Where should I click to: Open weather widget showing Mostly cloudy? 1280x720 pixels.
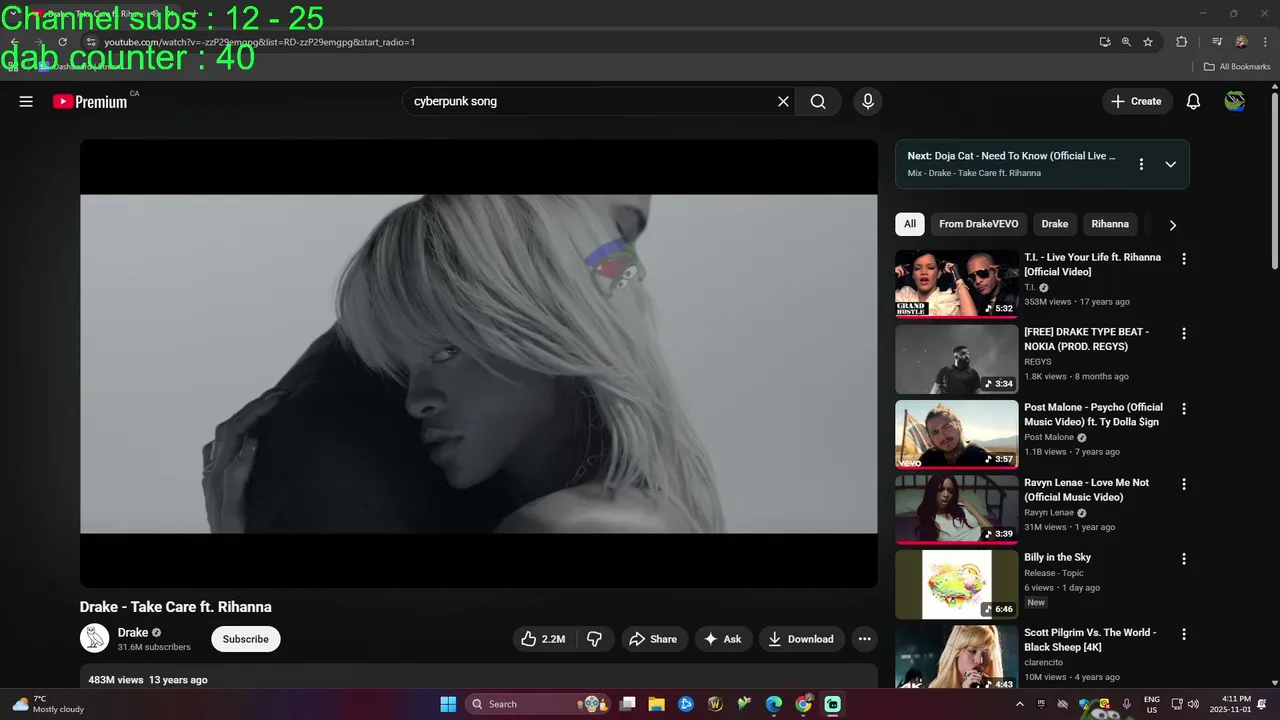tap(48, 704)
